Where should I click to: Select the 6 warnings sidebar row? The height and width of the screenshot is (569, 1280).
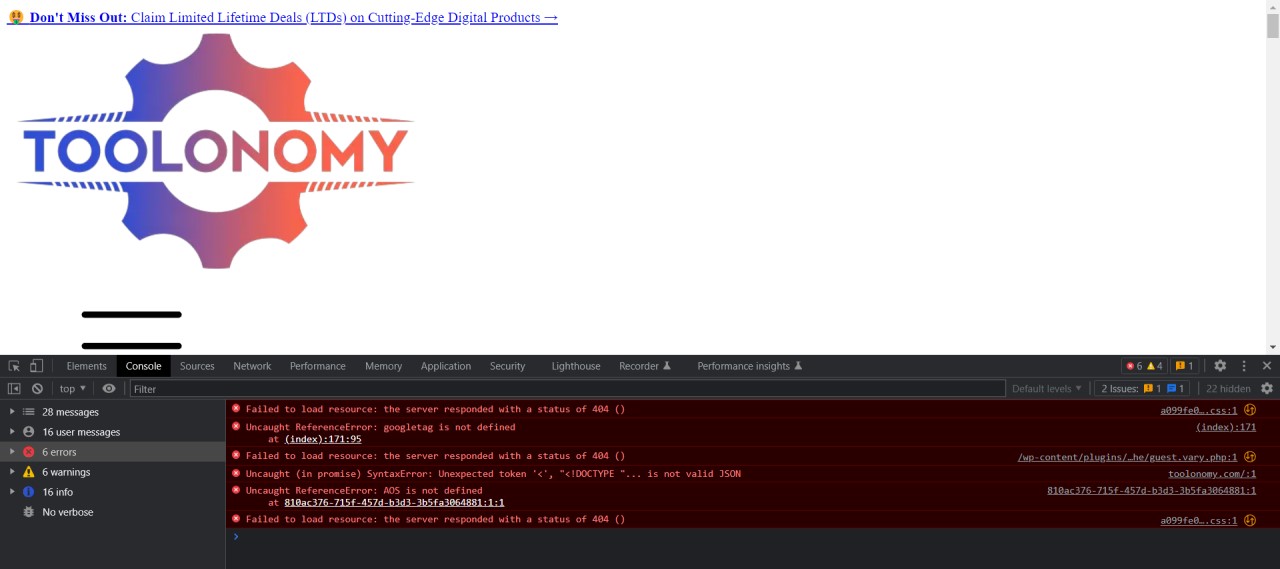[x=112, y=472]
